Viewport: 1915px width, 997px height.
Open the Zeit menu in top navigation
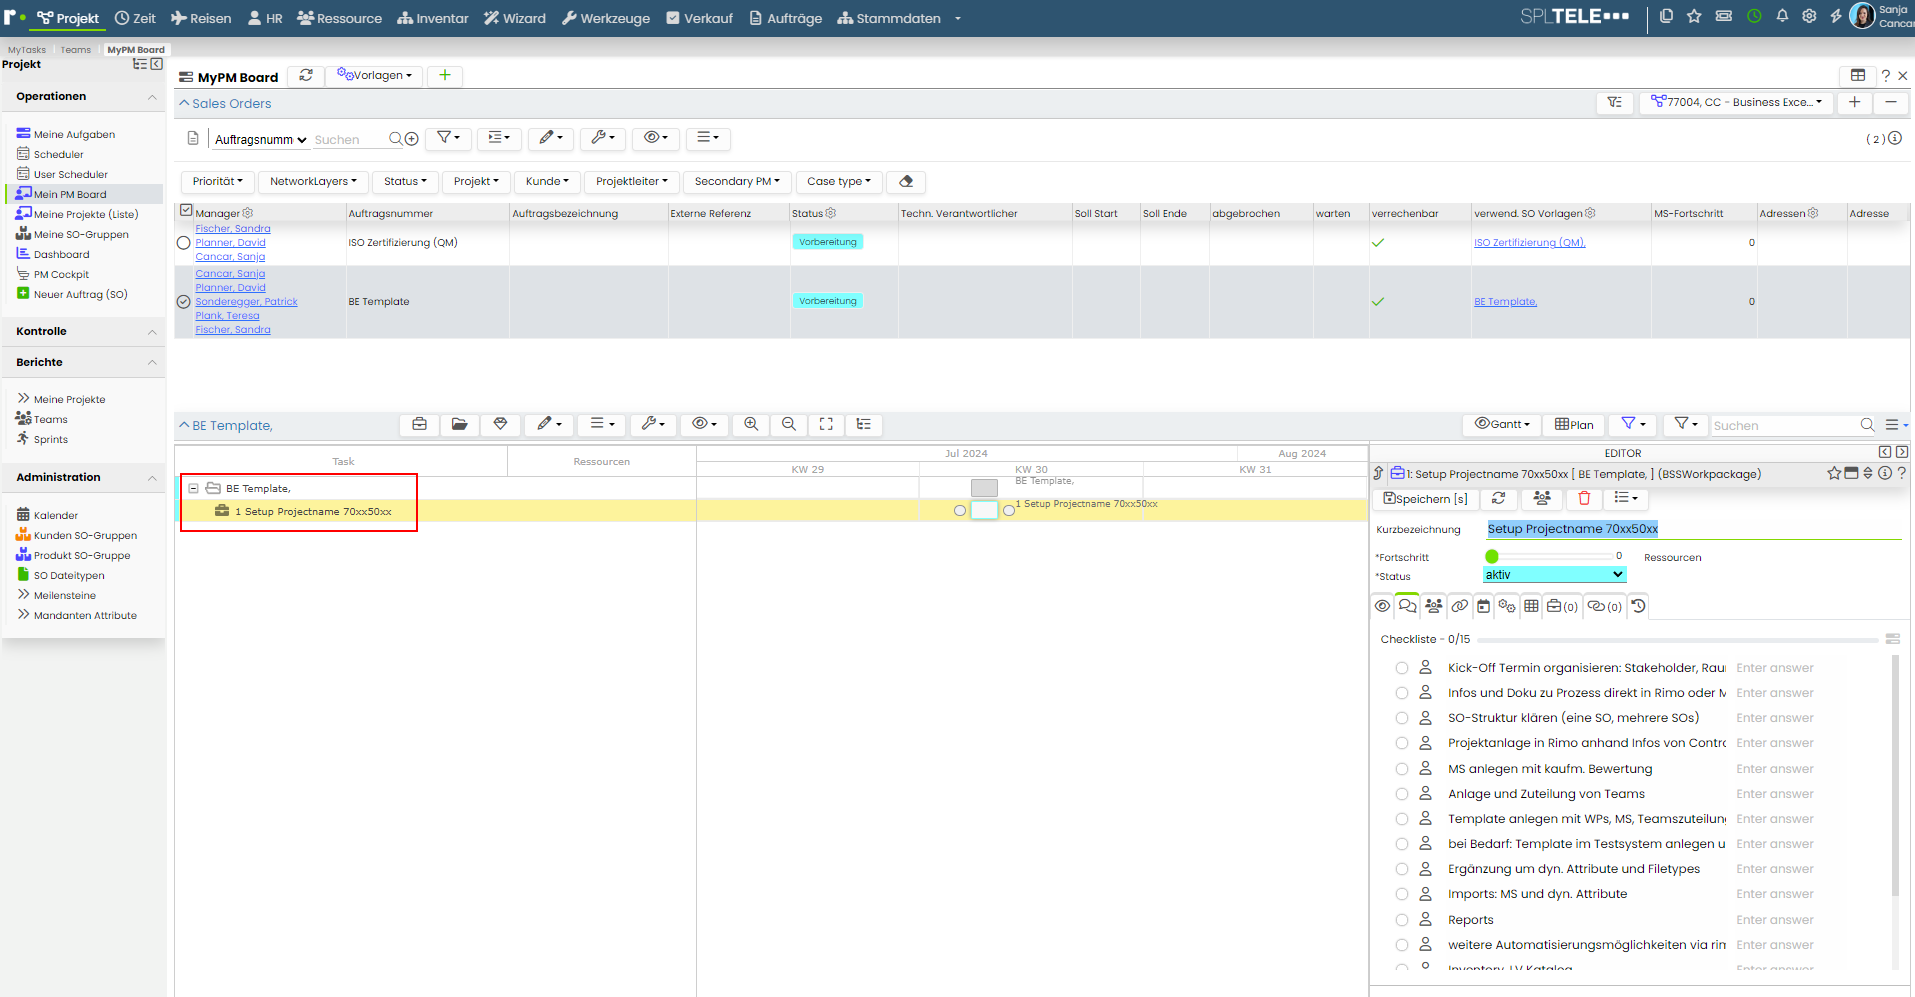tap(136, 18)
